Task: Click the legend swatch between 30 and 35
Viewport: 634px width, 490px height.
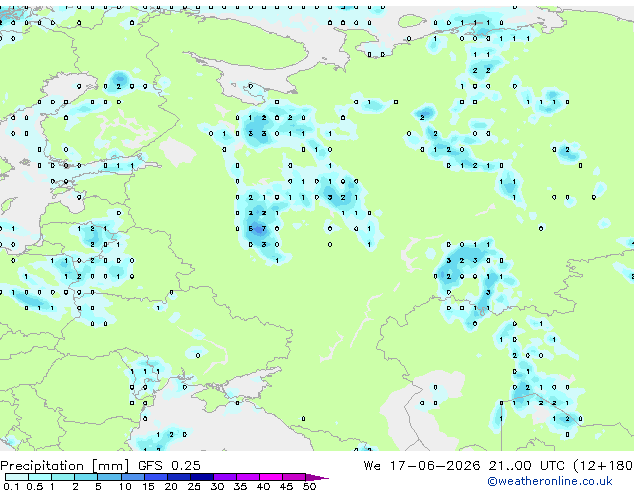Action: pyautogui.click(x=224, y=477)
